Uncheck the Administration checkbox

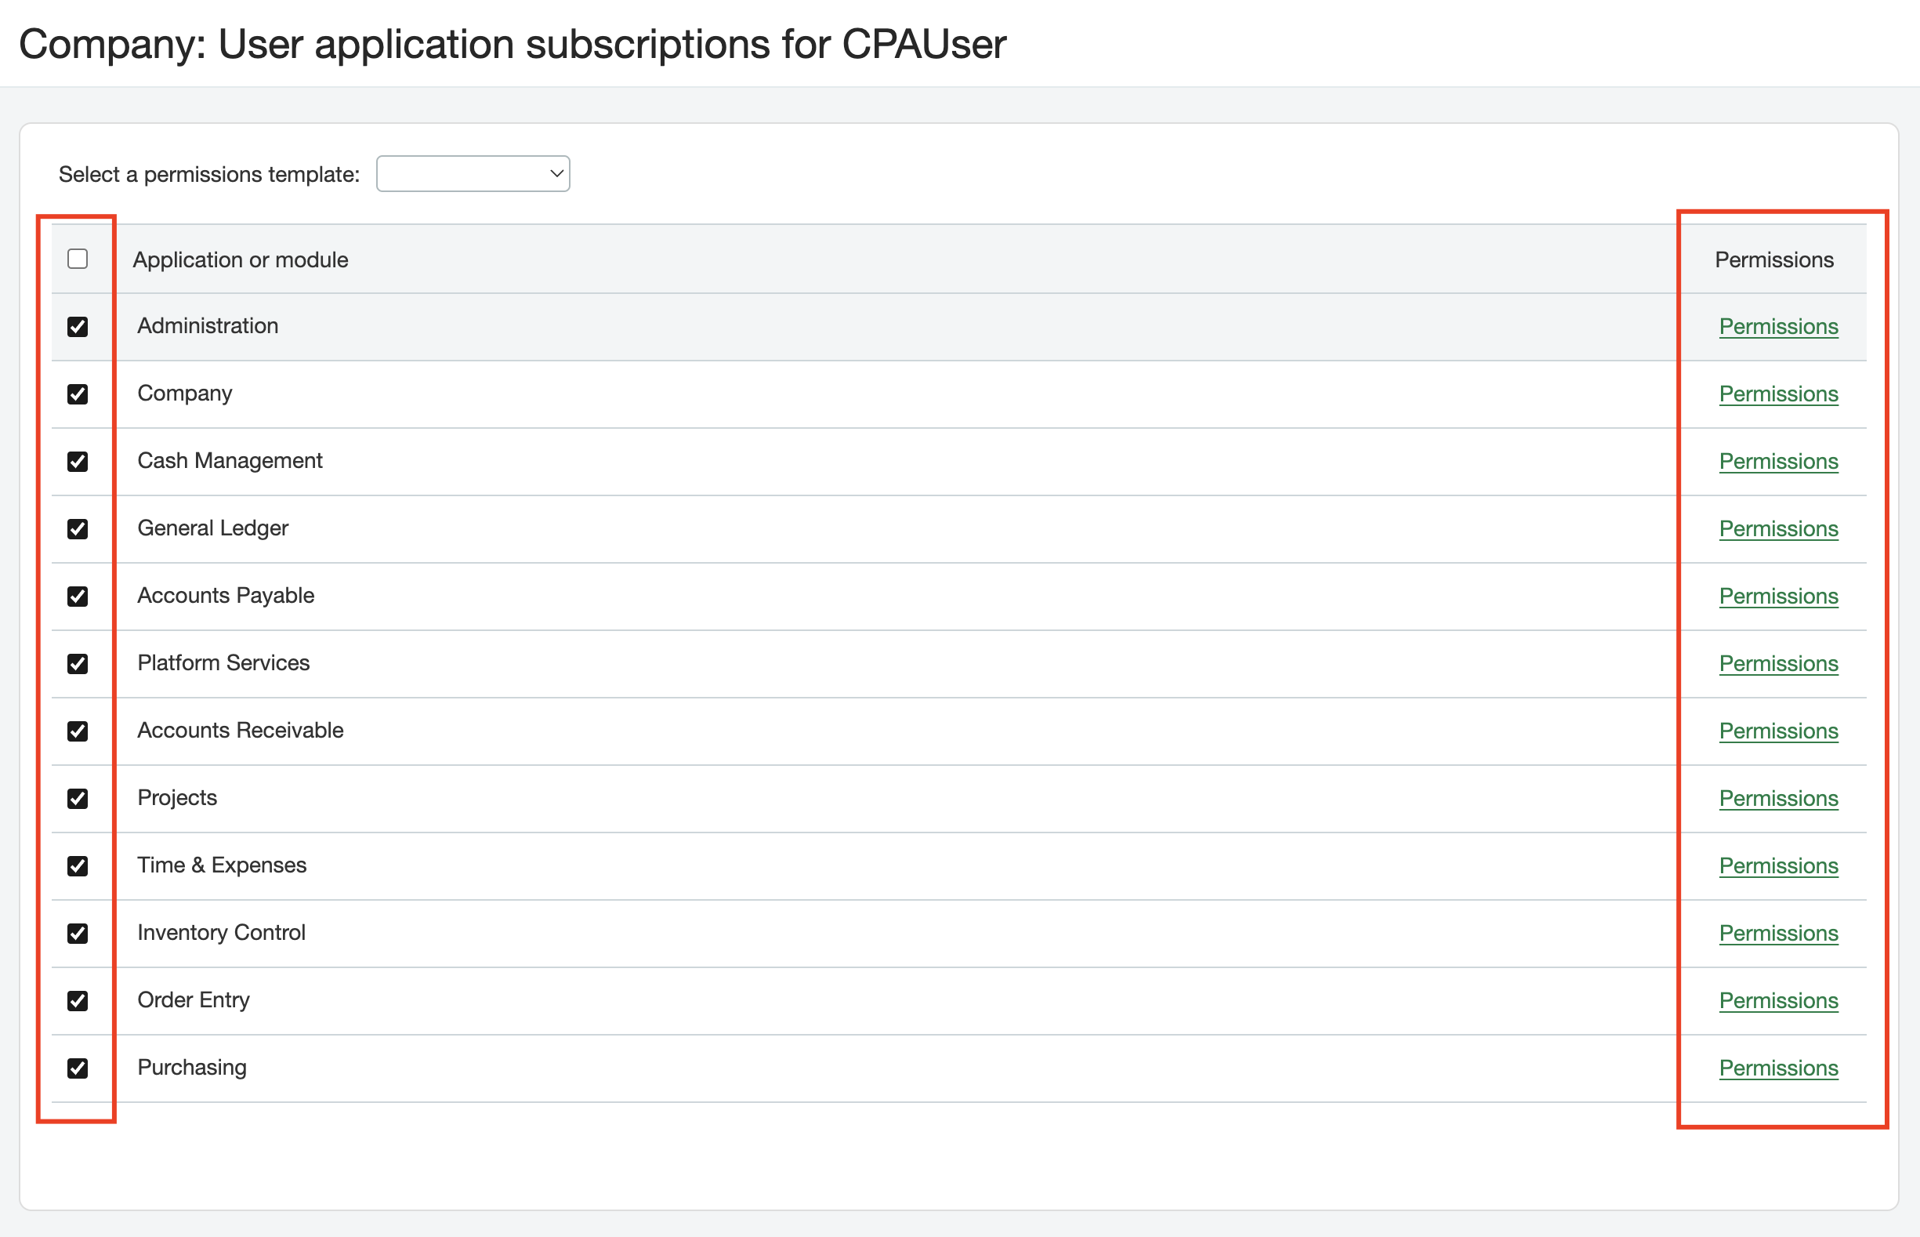click(x=77, y=327)
